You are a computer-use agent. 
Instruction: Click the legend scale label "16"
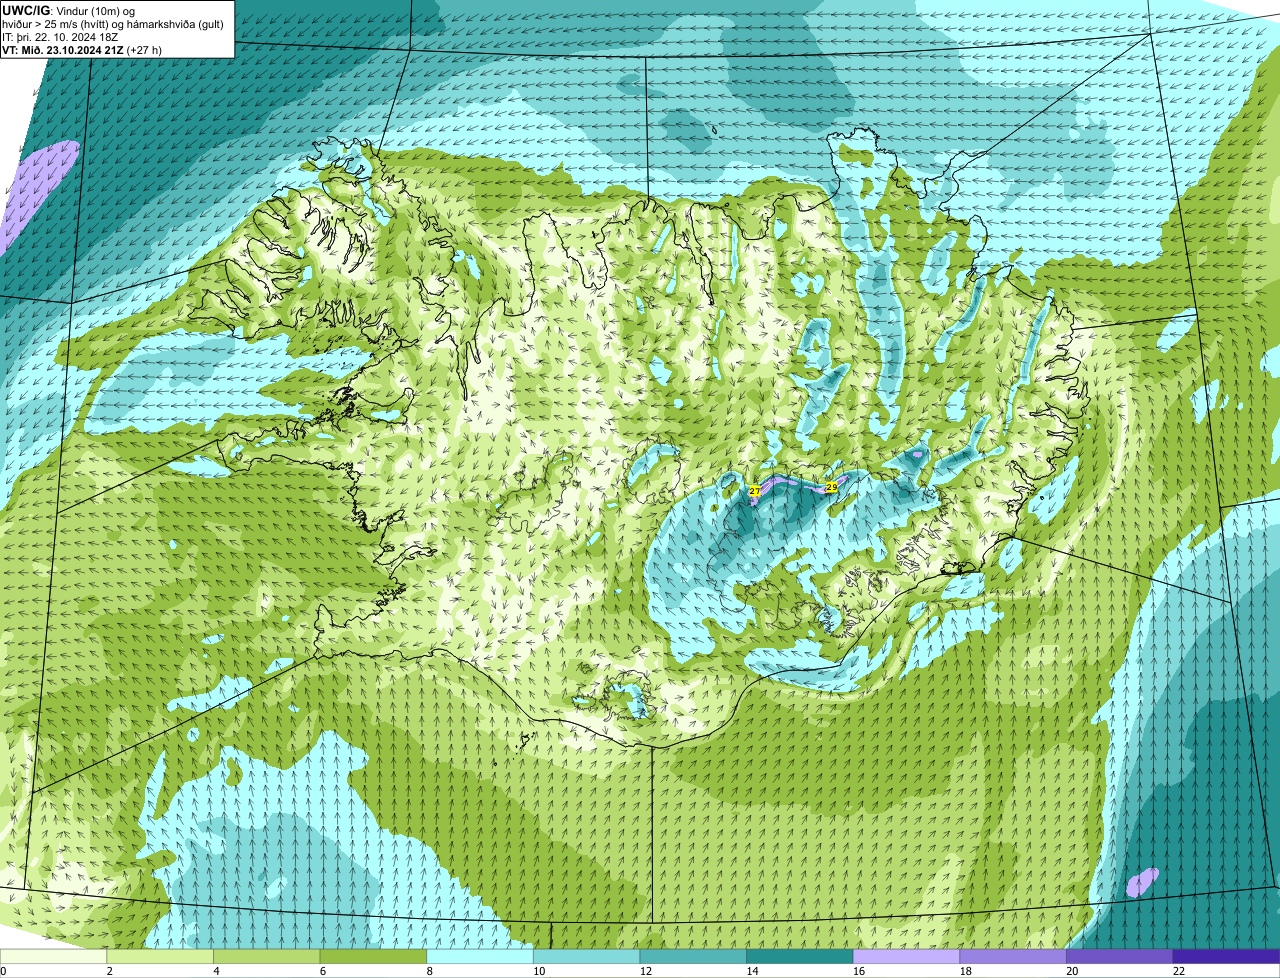[859, 971]
